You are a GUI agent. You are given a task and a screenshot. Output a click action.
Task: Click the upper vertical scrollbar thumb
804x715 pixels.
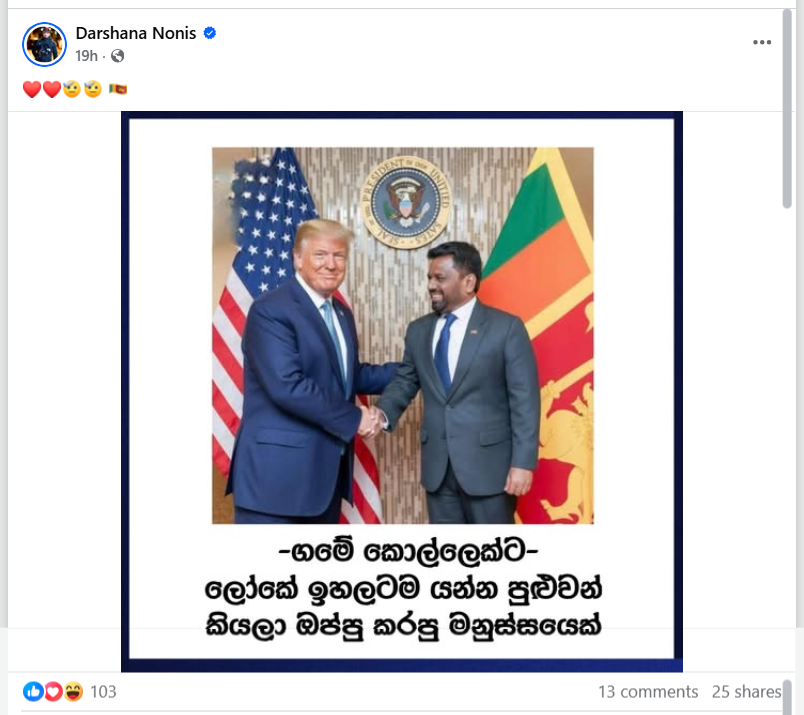(787, 108)
